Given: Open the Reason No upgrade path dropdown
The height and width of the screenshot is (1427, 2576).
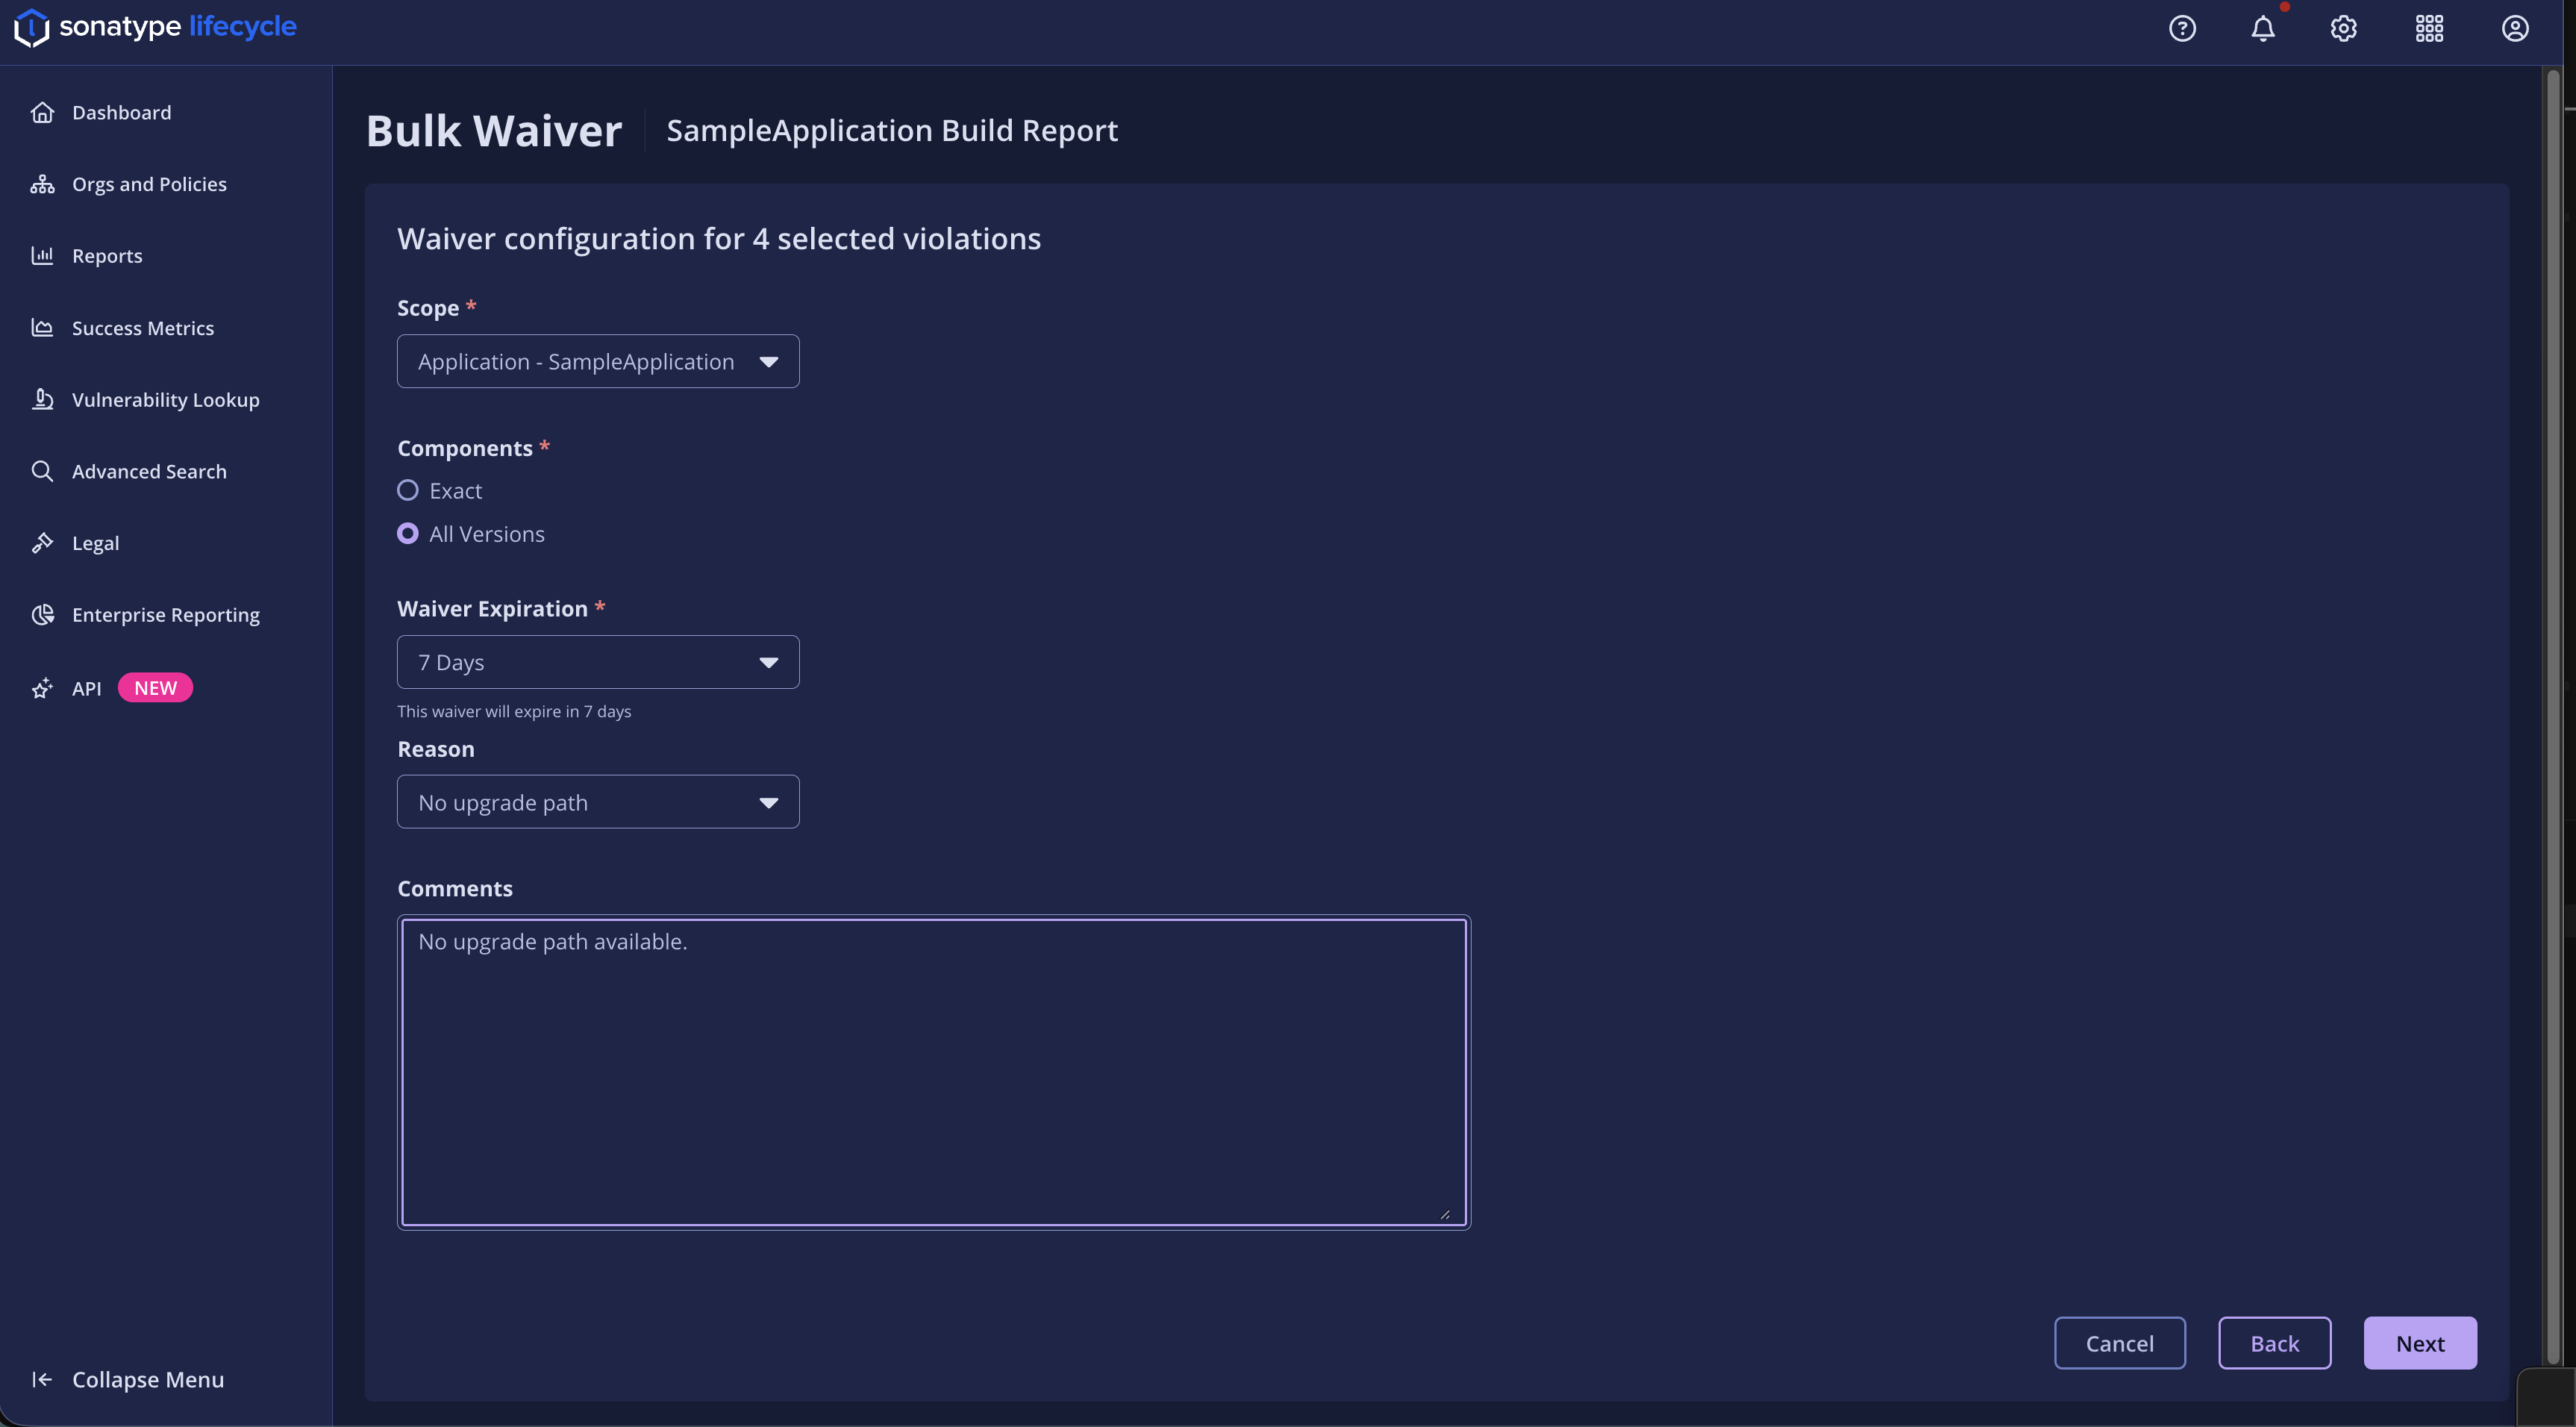Looking at the screenshot, I should pos(598,802).
